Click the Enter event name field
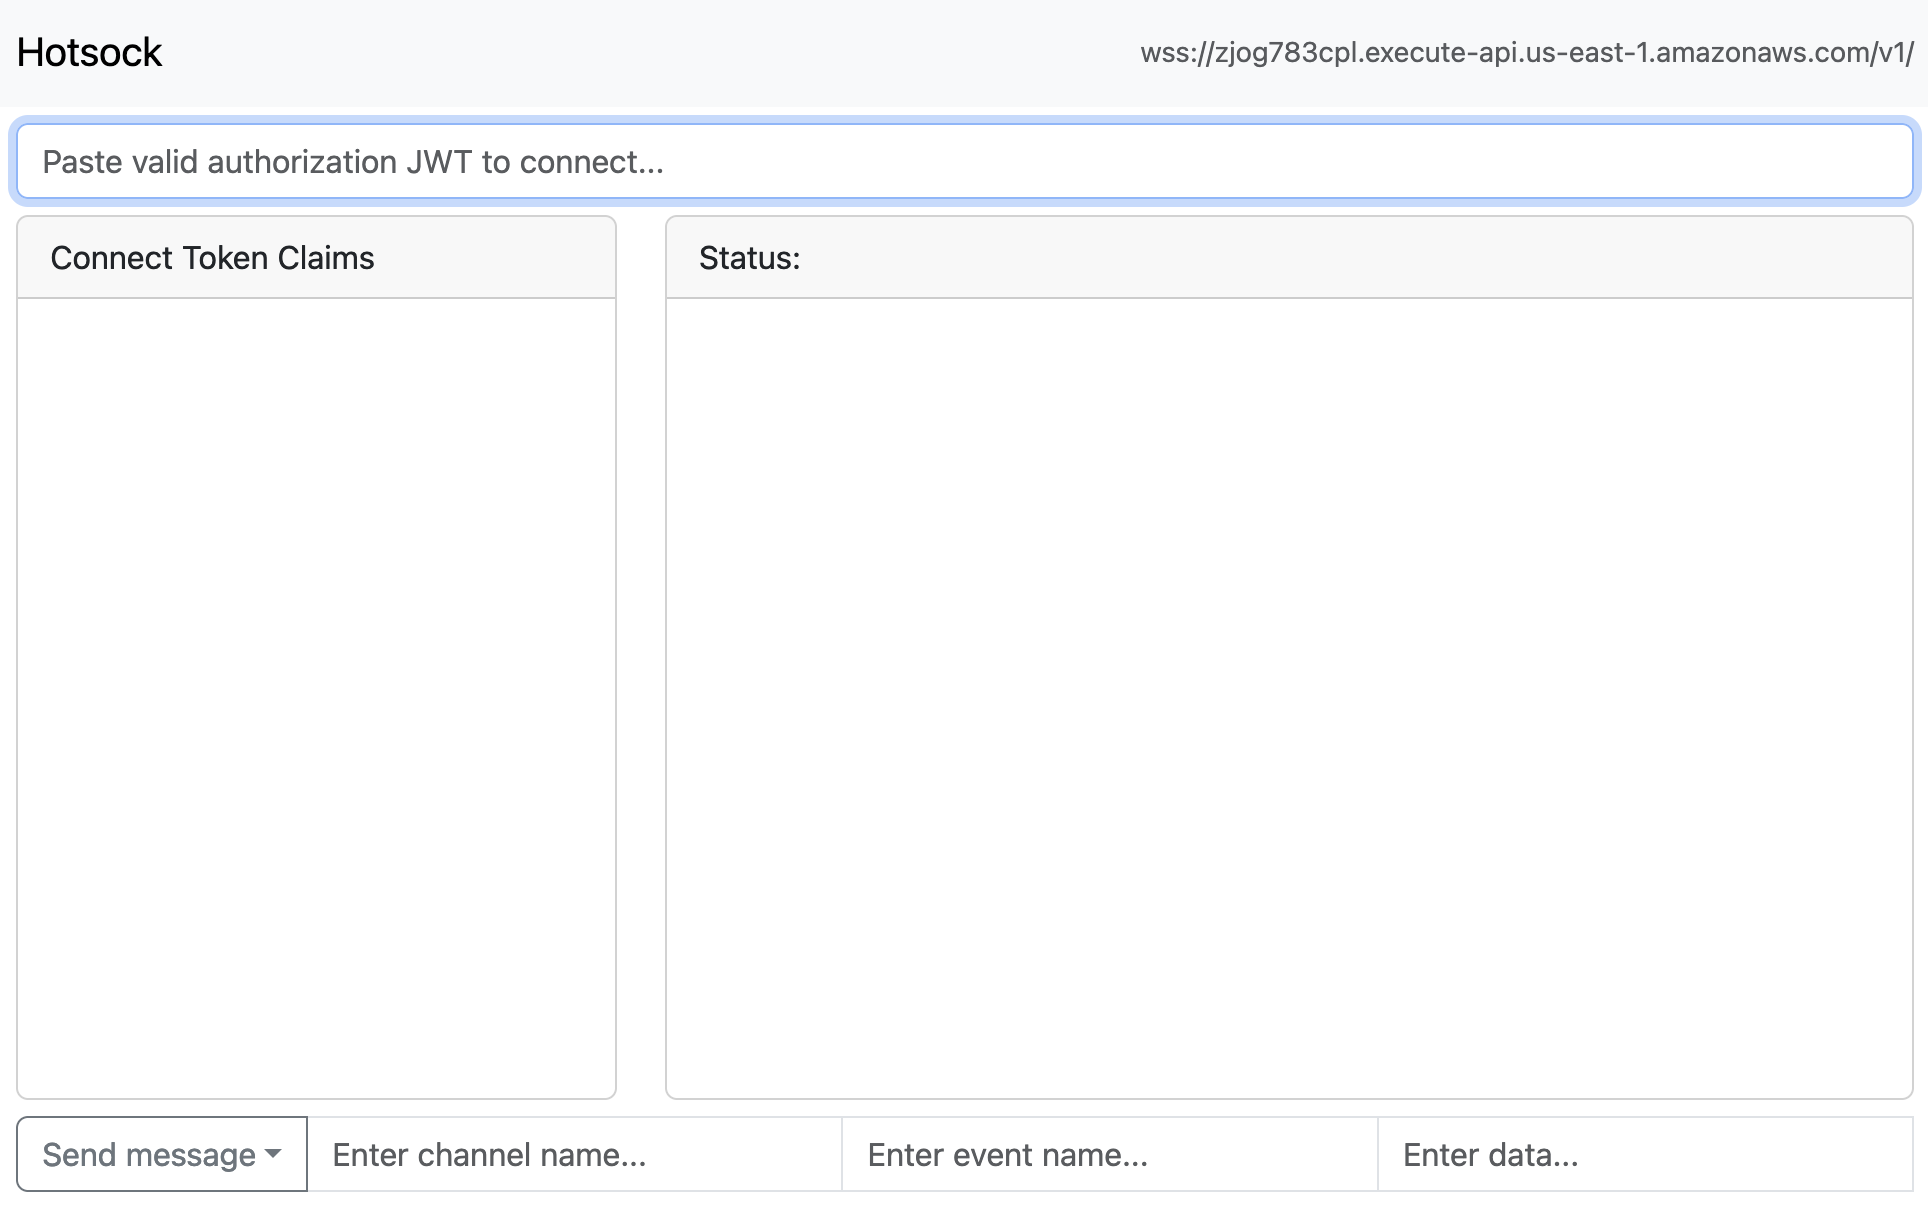 tap(1109, 1154)
